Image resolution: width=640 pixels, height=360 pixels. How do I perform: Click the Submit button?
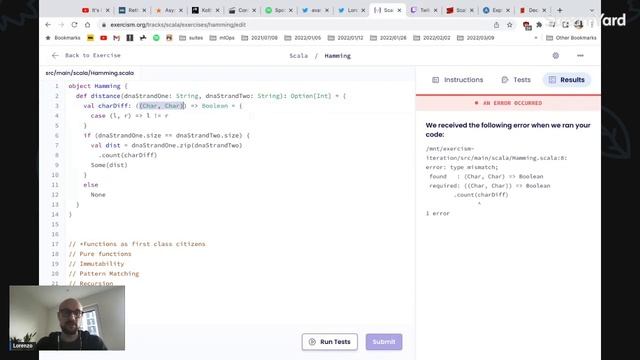click(384, 342)
